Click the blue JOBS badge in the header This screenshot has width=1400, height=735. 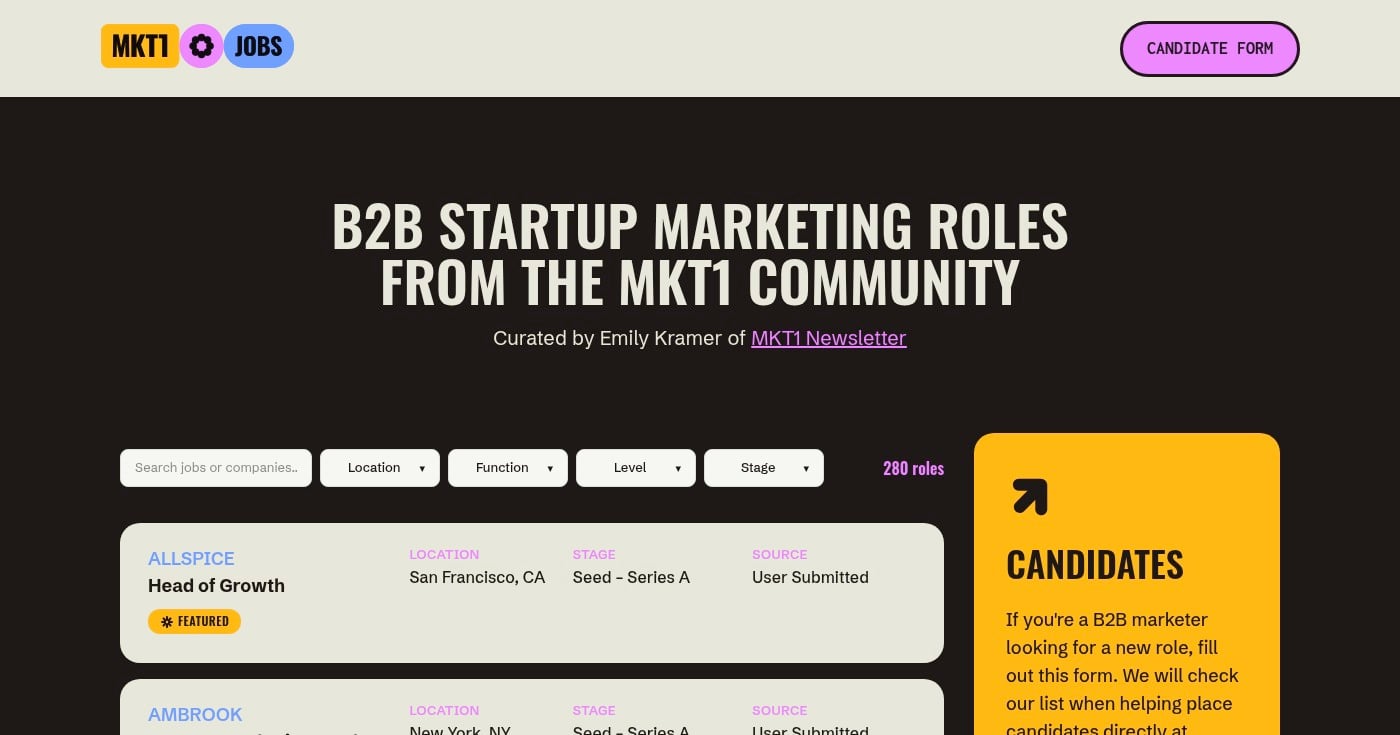(258, 45)
